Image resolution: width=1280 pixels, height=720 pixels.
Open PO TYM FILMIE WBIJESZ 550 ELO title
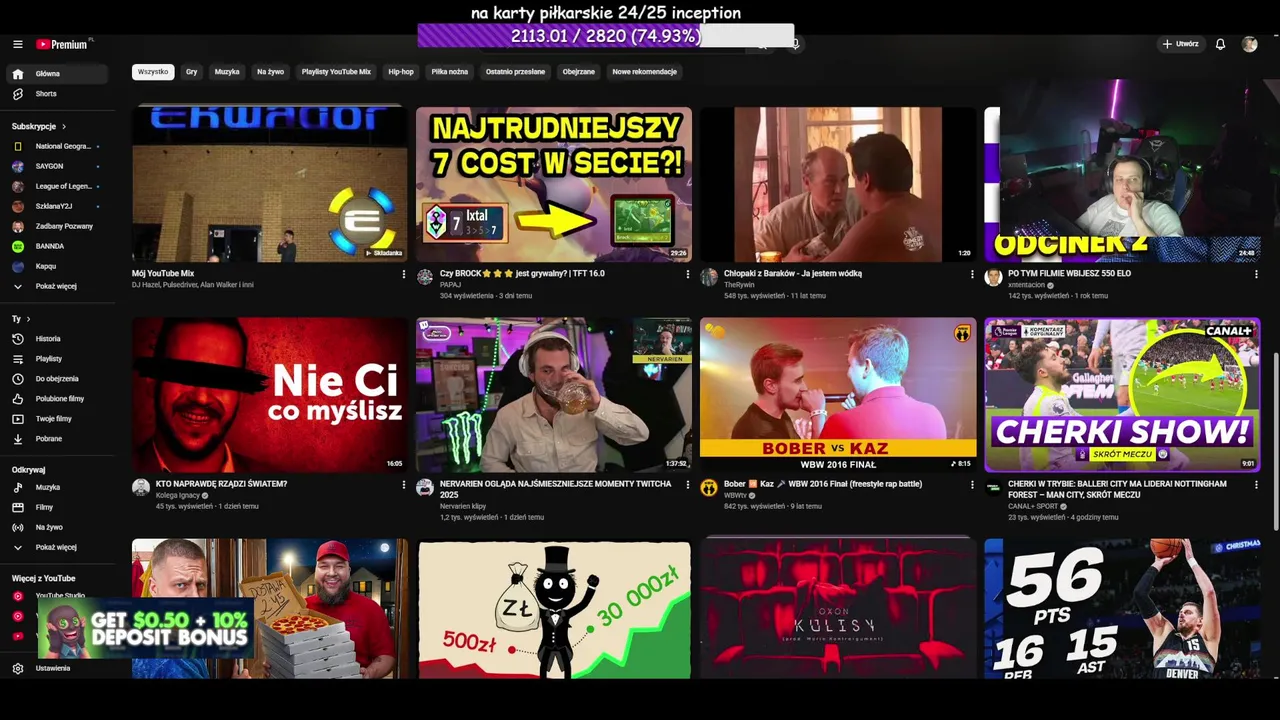tap(1070, 274)
